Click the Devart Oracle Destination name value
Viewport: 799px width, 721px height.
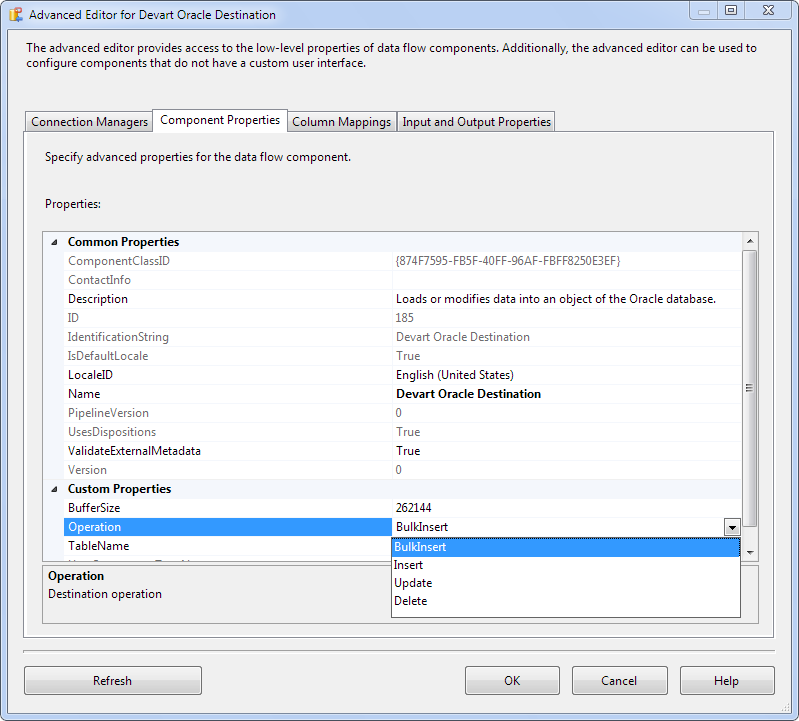click(468, 394)
